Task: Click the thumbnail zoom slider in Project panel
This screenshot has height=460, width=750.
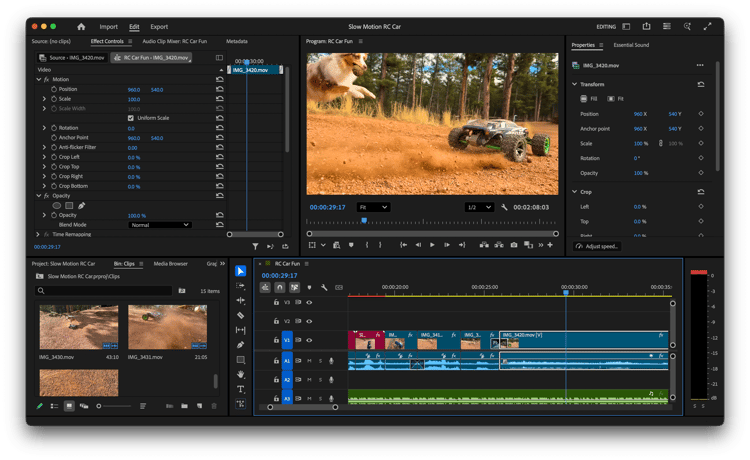Action: tap(114, 406)
